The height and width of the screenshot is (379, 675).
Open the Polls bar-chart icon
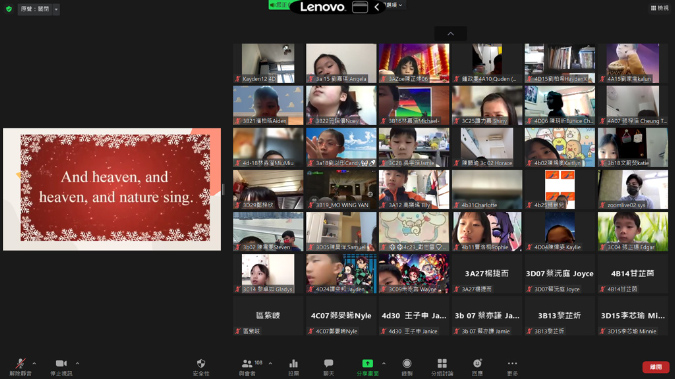coord(294,367)
